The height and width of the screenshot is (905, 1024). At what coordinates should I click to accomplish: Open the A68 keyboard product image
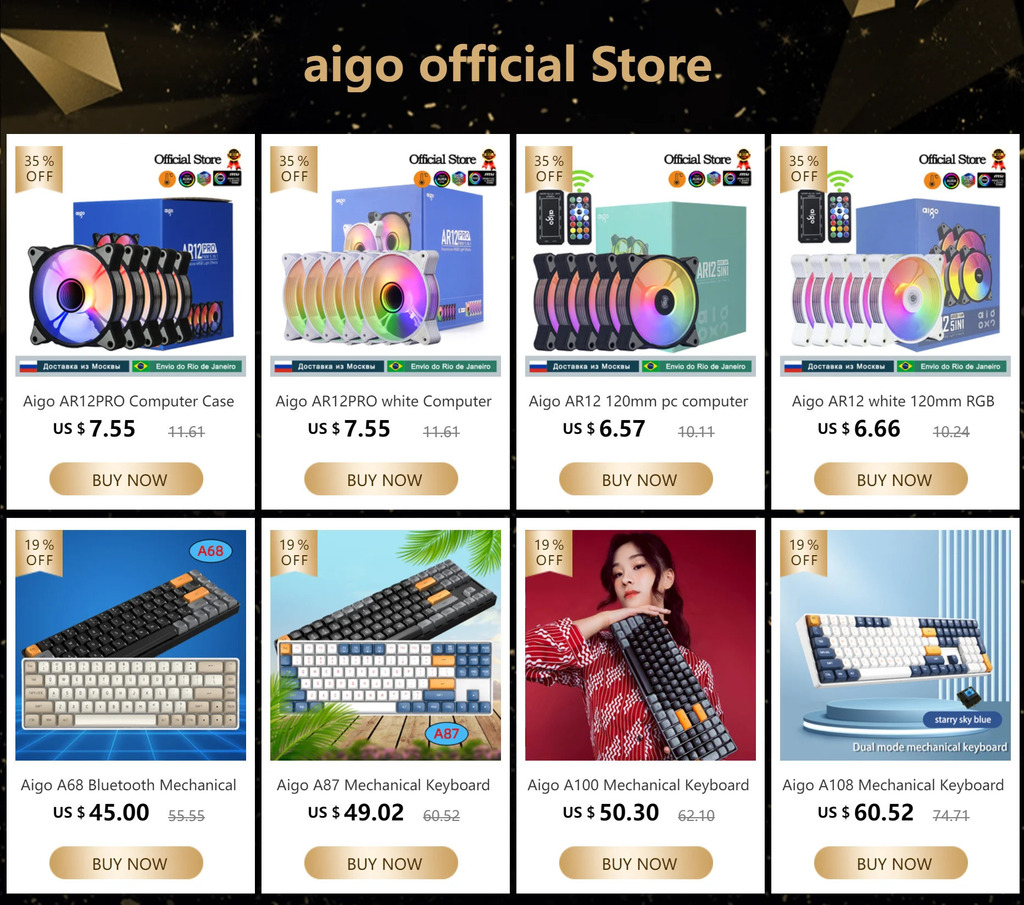coord(131,645)
